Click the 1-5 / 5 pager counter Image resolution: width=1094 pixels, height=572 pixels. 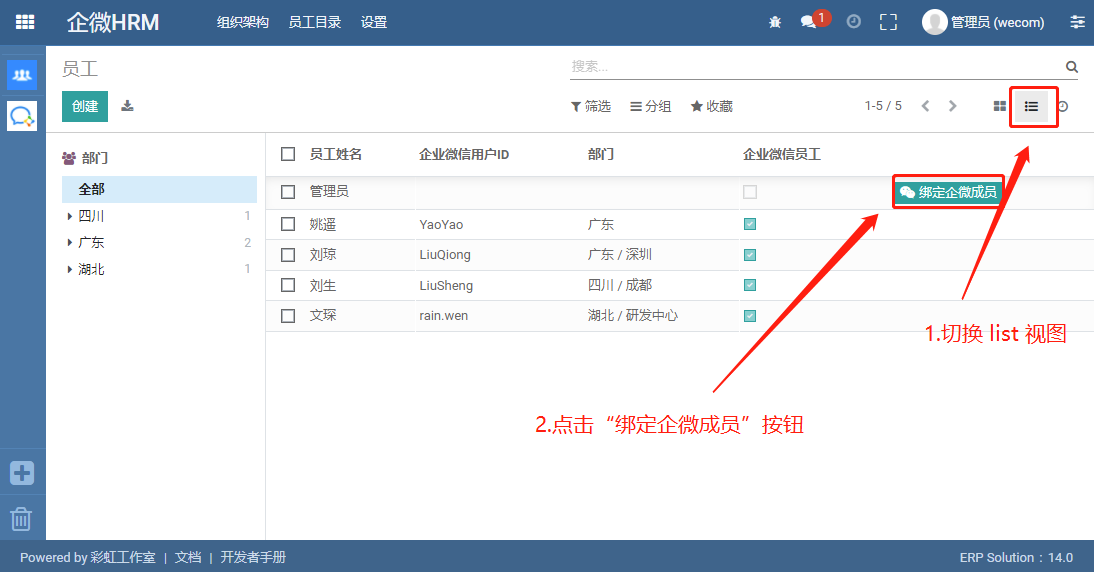point(883,106)
